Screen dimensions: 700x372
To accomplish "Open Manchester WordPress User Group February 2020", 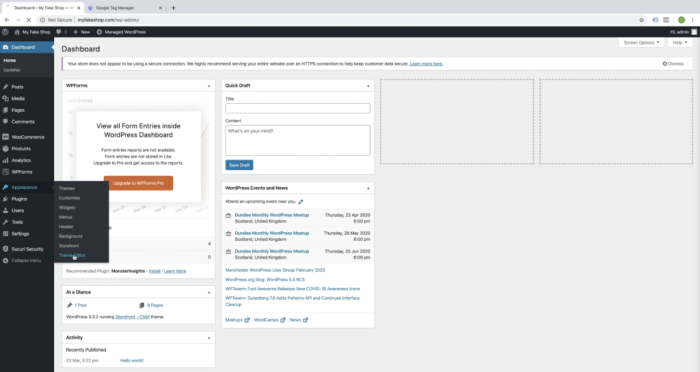I will pos(275,270).
